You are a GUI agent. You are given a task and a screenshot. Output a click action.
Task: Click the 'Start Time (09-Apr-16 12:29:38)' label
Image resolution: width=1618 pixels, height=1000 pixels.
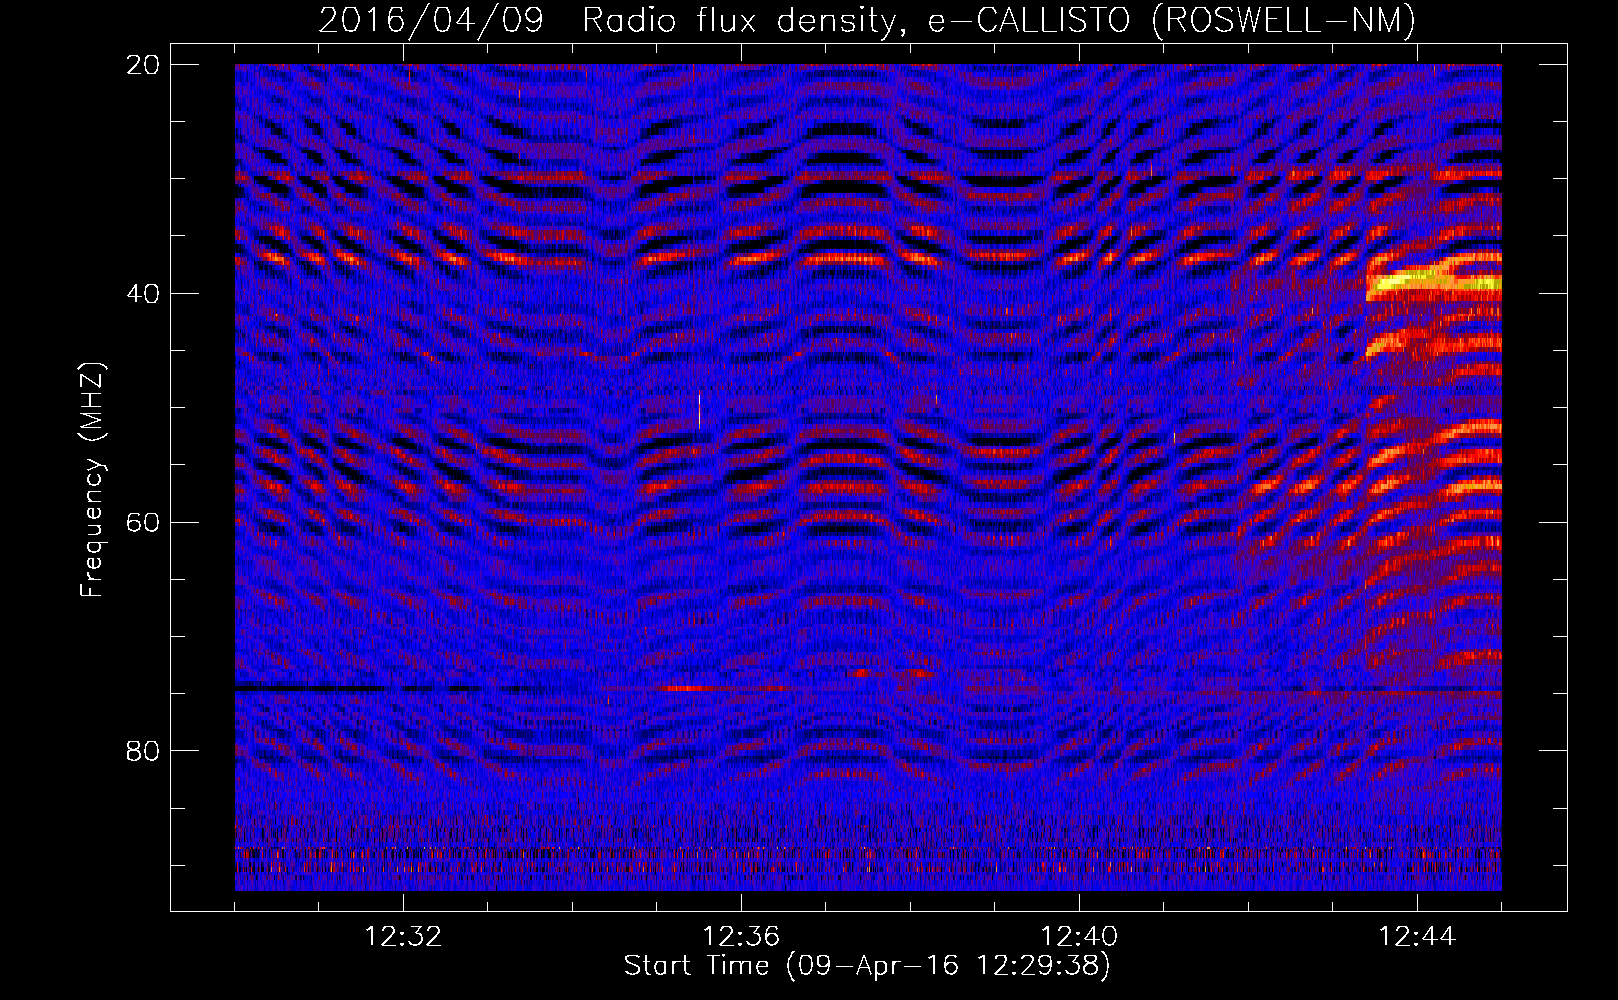867,966
